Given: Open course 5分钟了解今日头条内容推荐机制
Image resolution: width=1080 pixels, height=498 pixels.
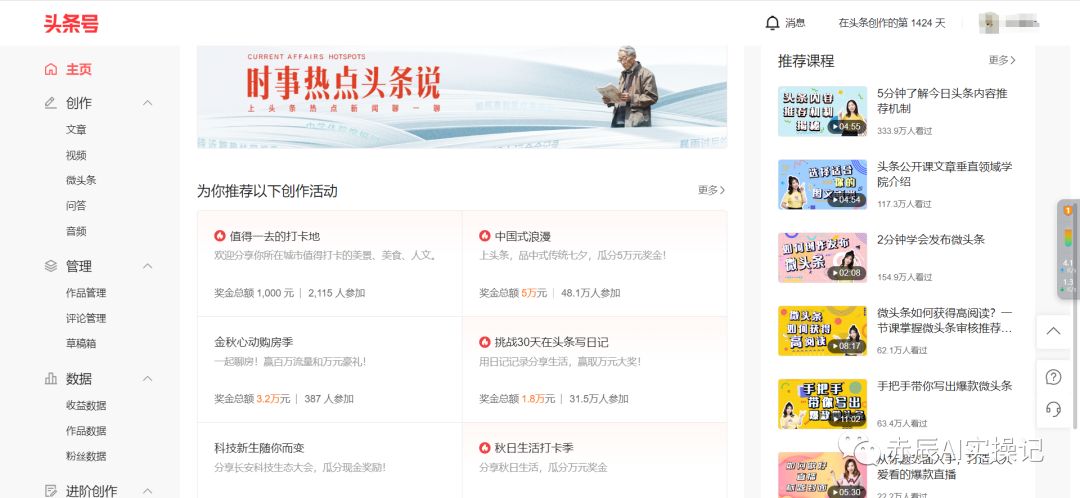Looking at the screenshot, I should tap(942, 101).
